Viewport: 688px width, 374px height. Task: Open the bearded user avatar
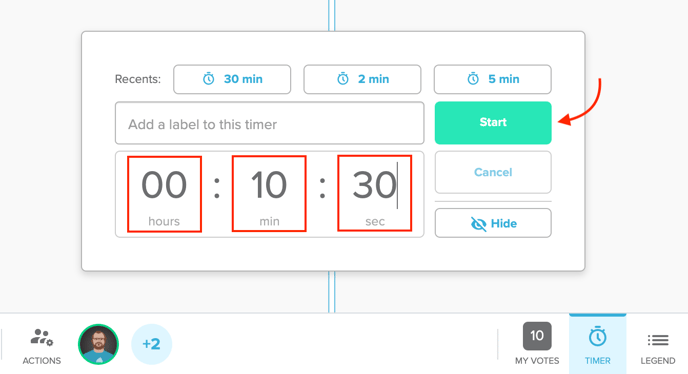pos(98,344)
